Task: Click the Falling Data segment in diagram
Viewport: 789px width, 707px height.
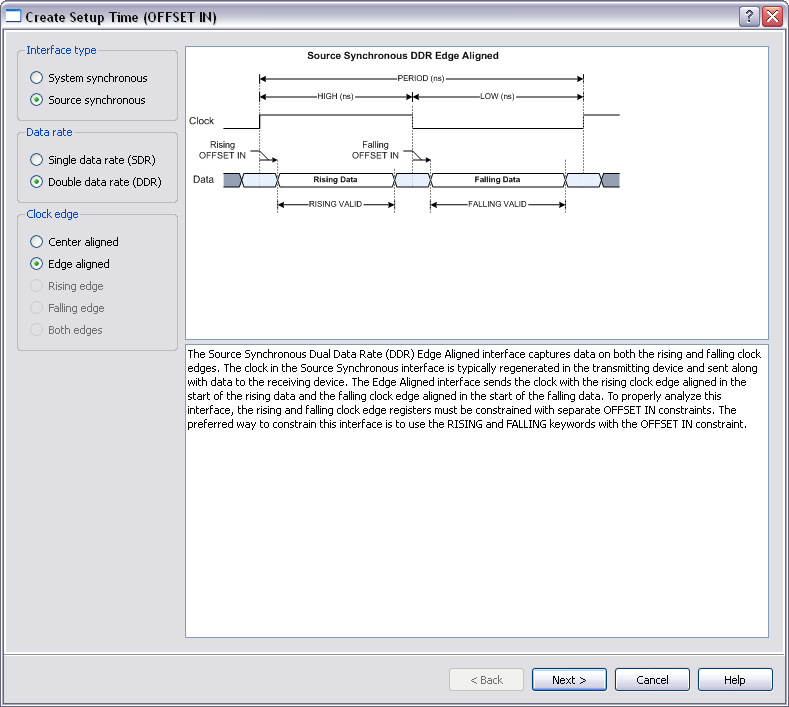Action: [497, 180]
